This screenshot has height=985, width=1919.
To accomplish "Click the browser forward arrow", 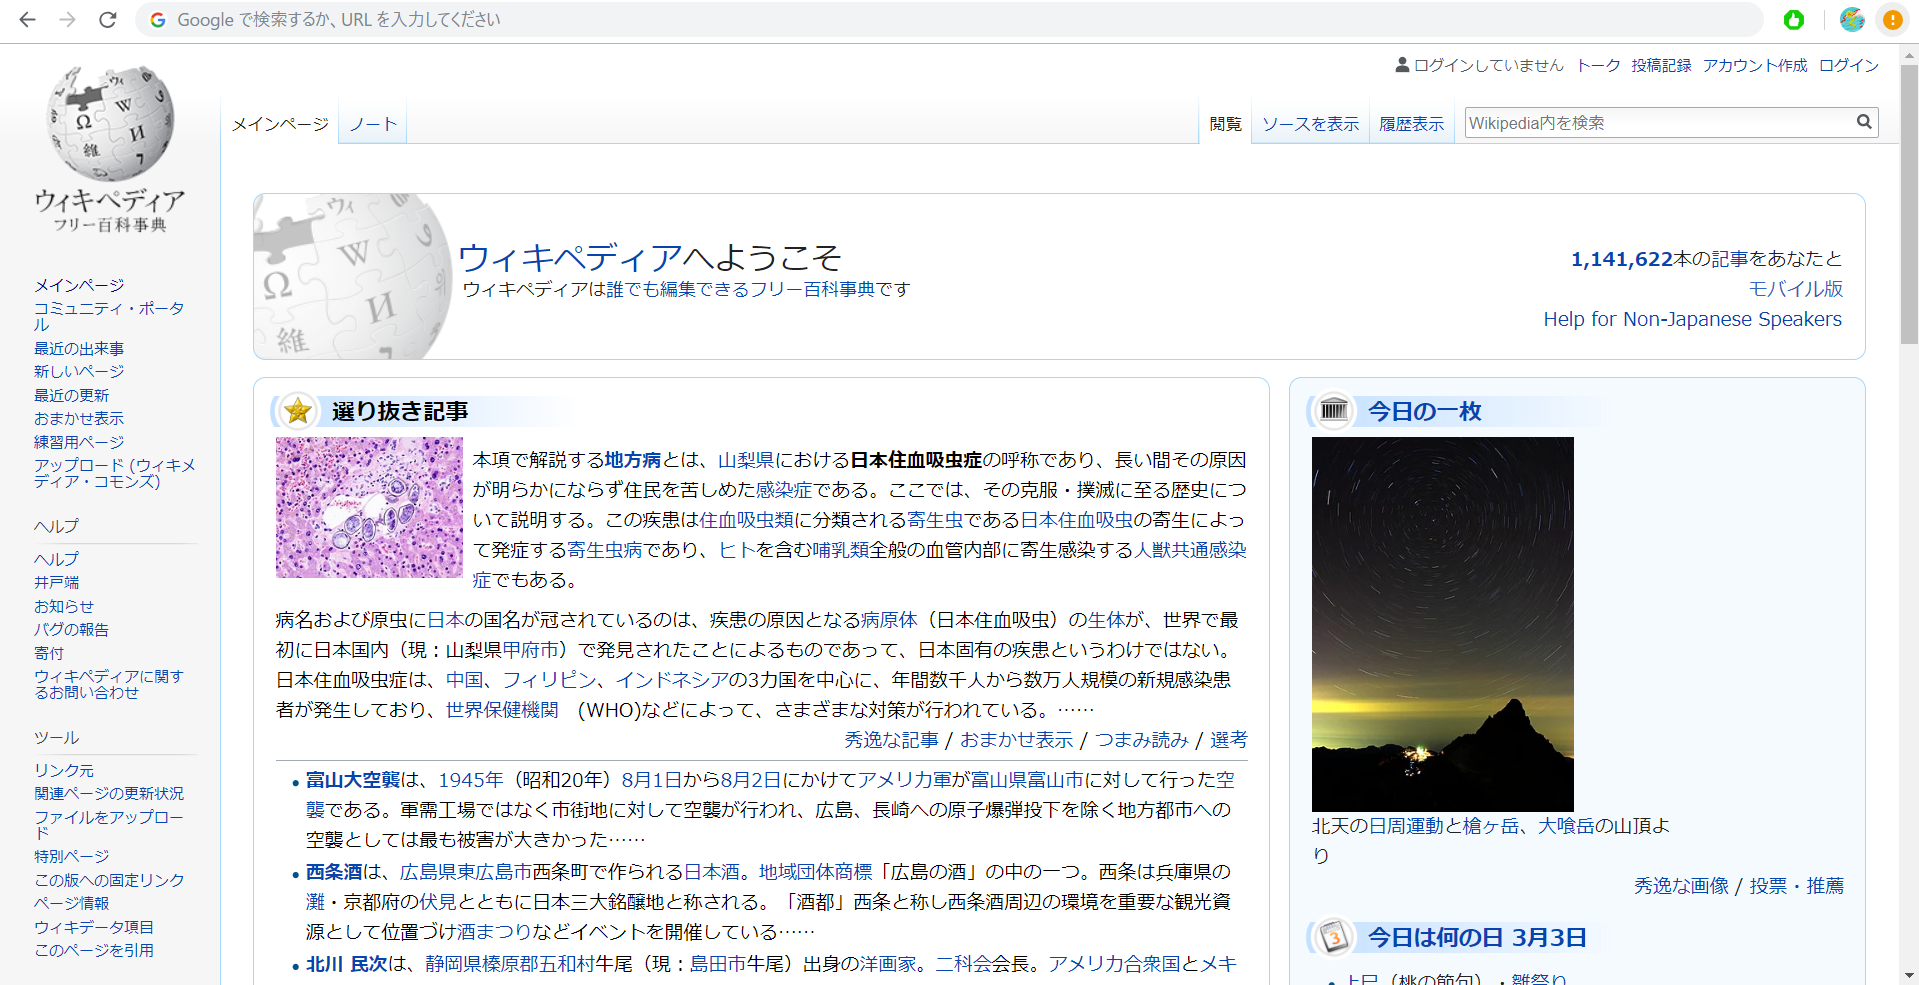I will pos(67,19).
